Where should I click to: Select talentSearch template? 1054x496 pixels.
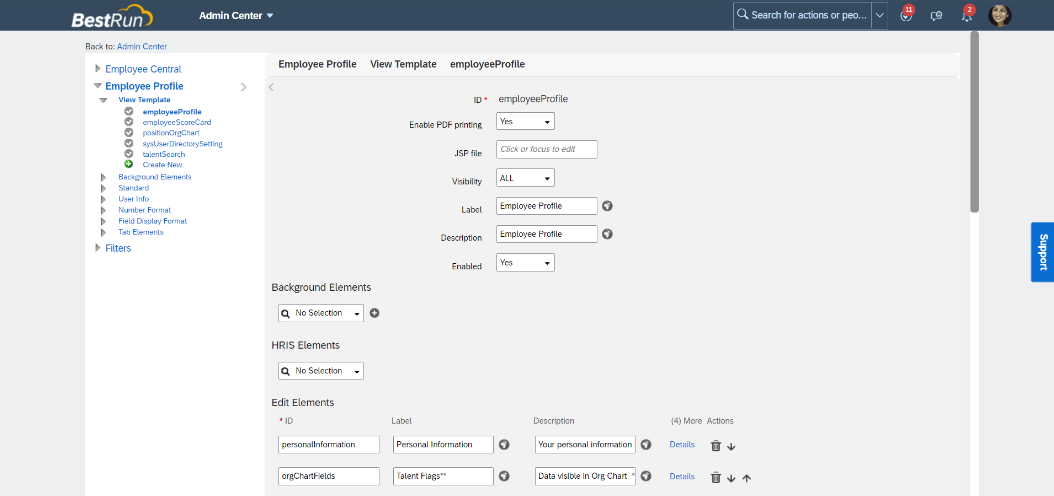point(163,155)
